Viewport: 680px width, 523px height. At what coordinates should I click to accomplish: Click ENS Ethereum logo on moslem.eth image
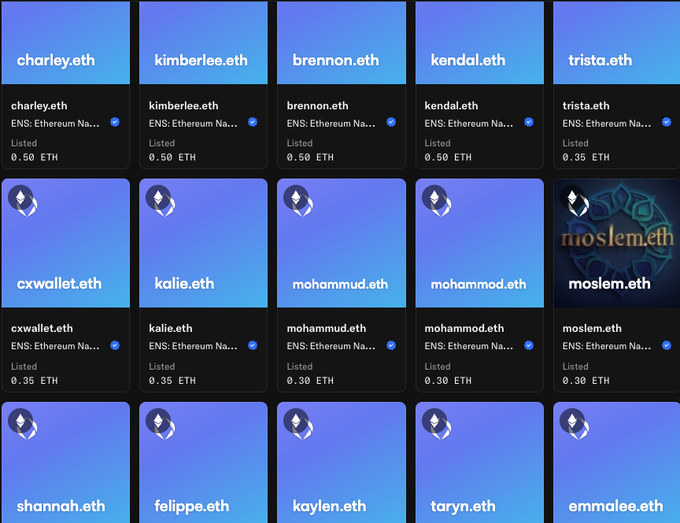575,201
